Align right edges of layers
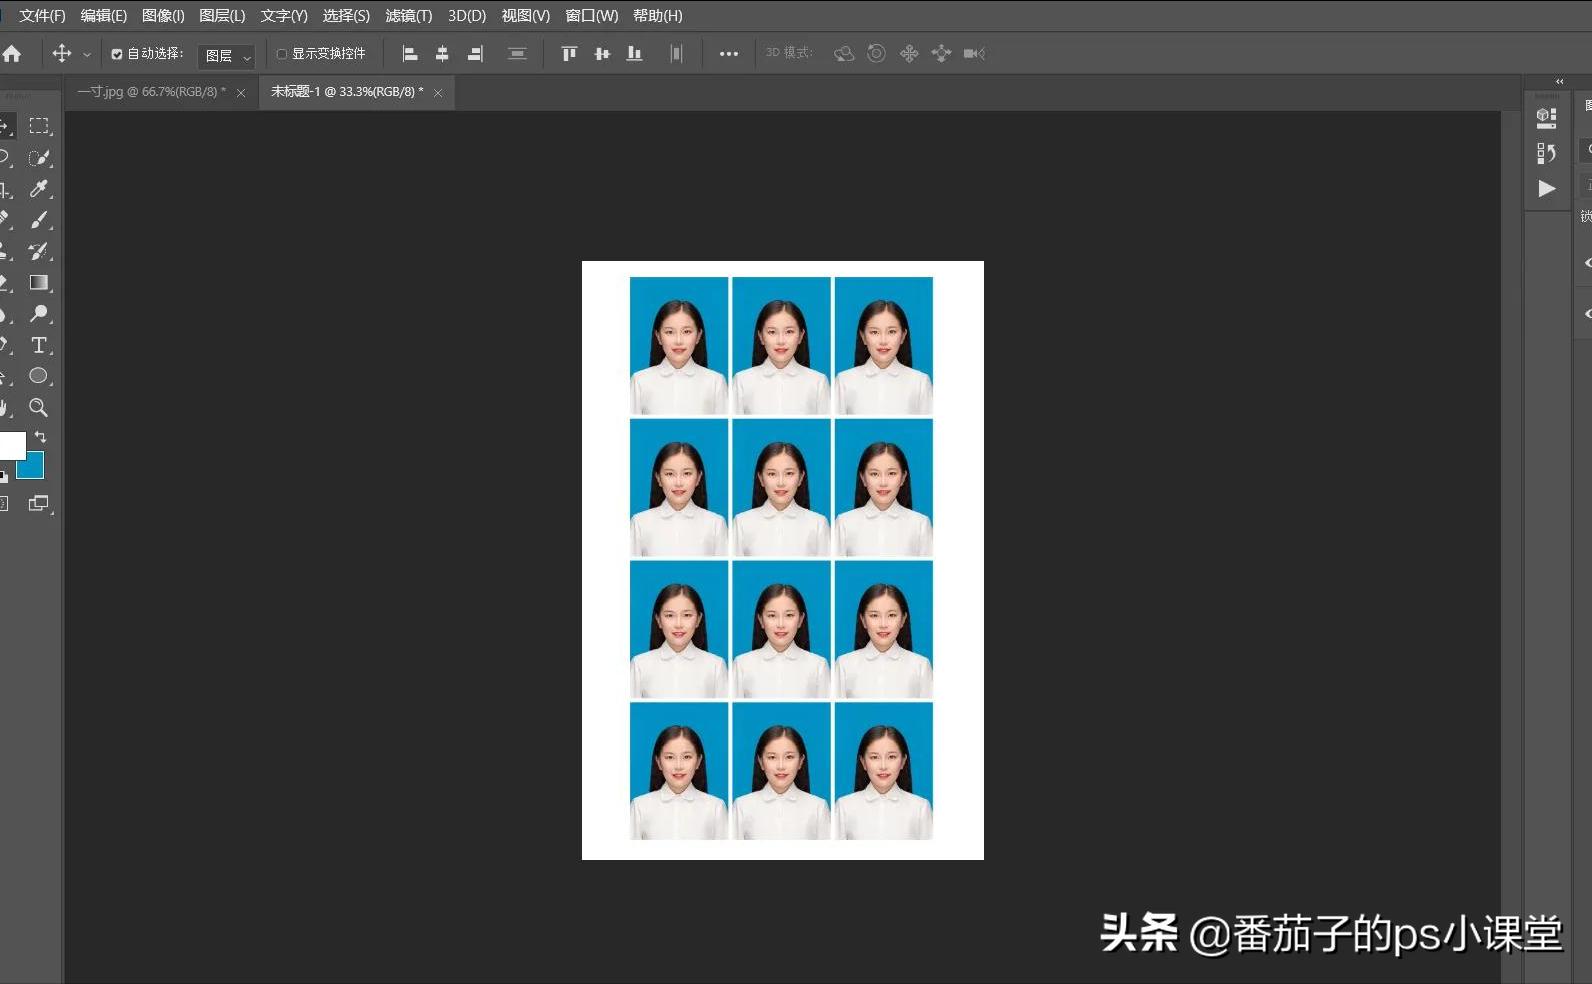 475,54
